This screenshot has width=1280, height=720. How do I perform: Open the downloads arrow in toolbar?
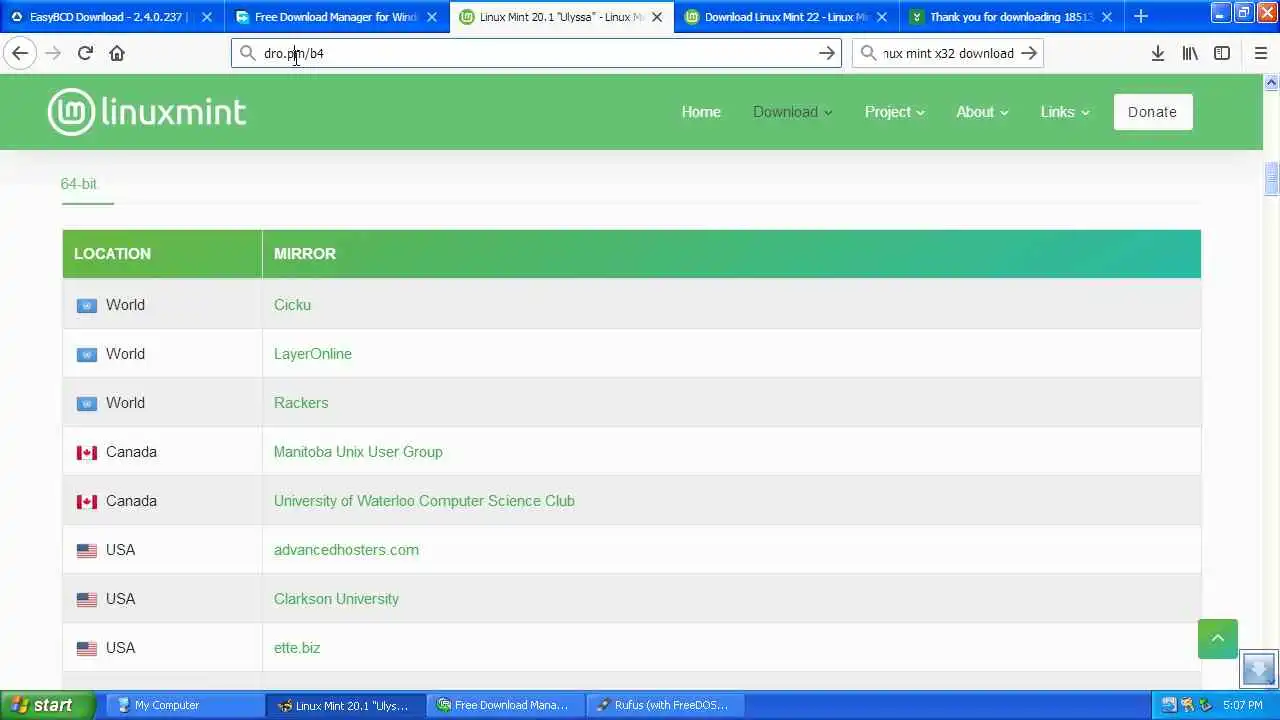[1158, 53]
